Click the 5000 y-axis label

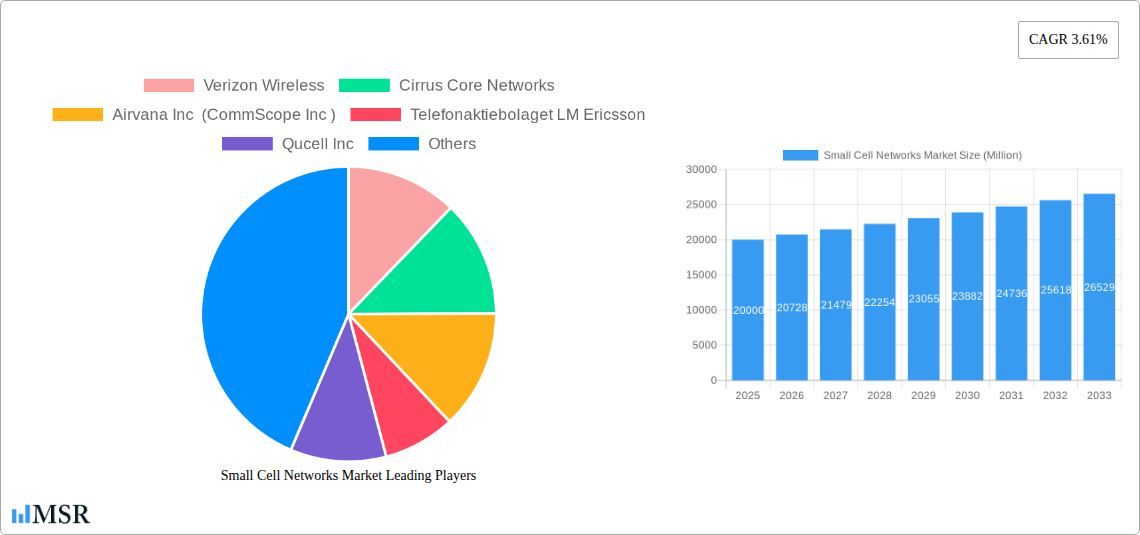(705, 345)
